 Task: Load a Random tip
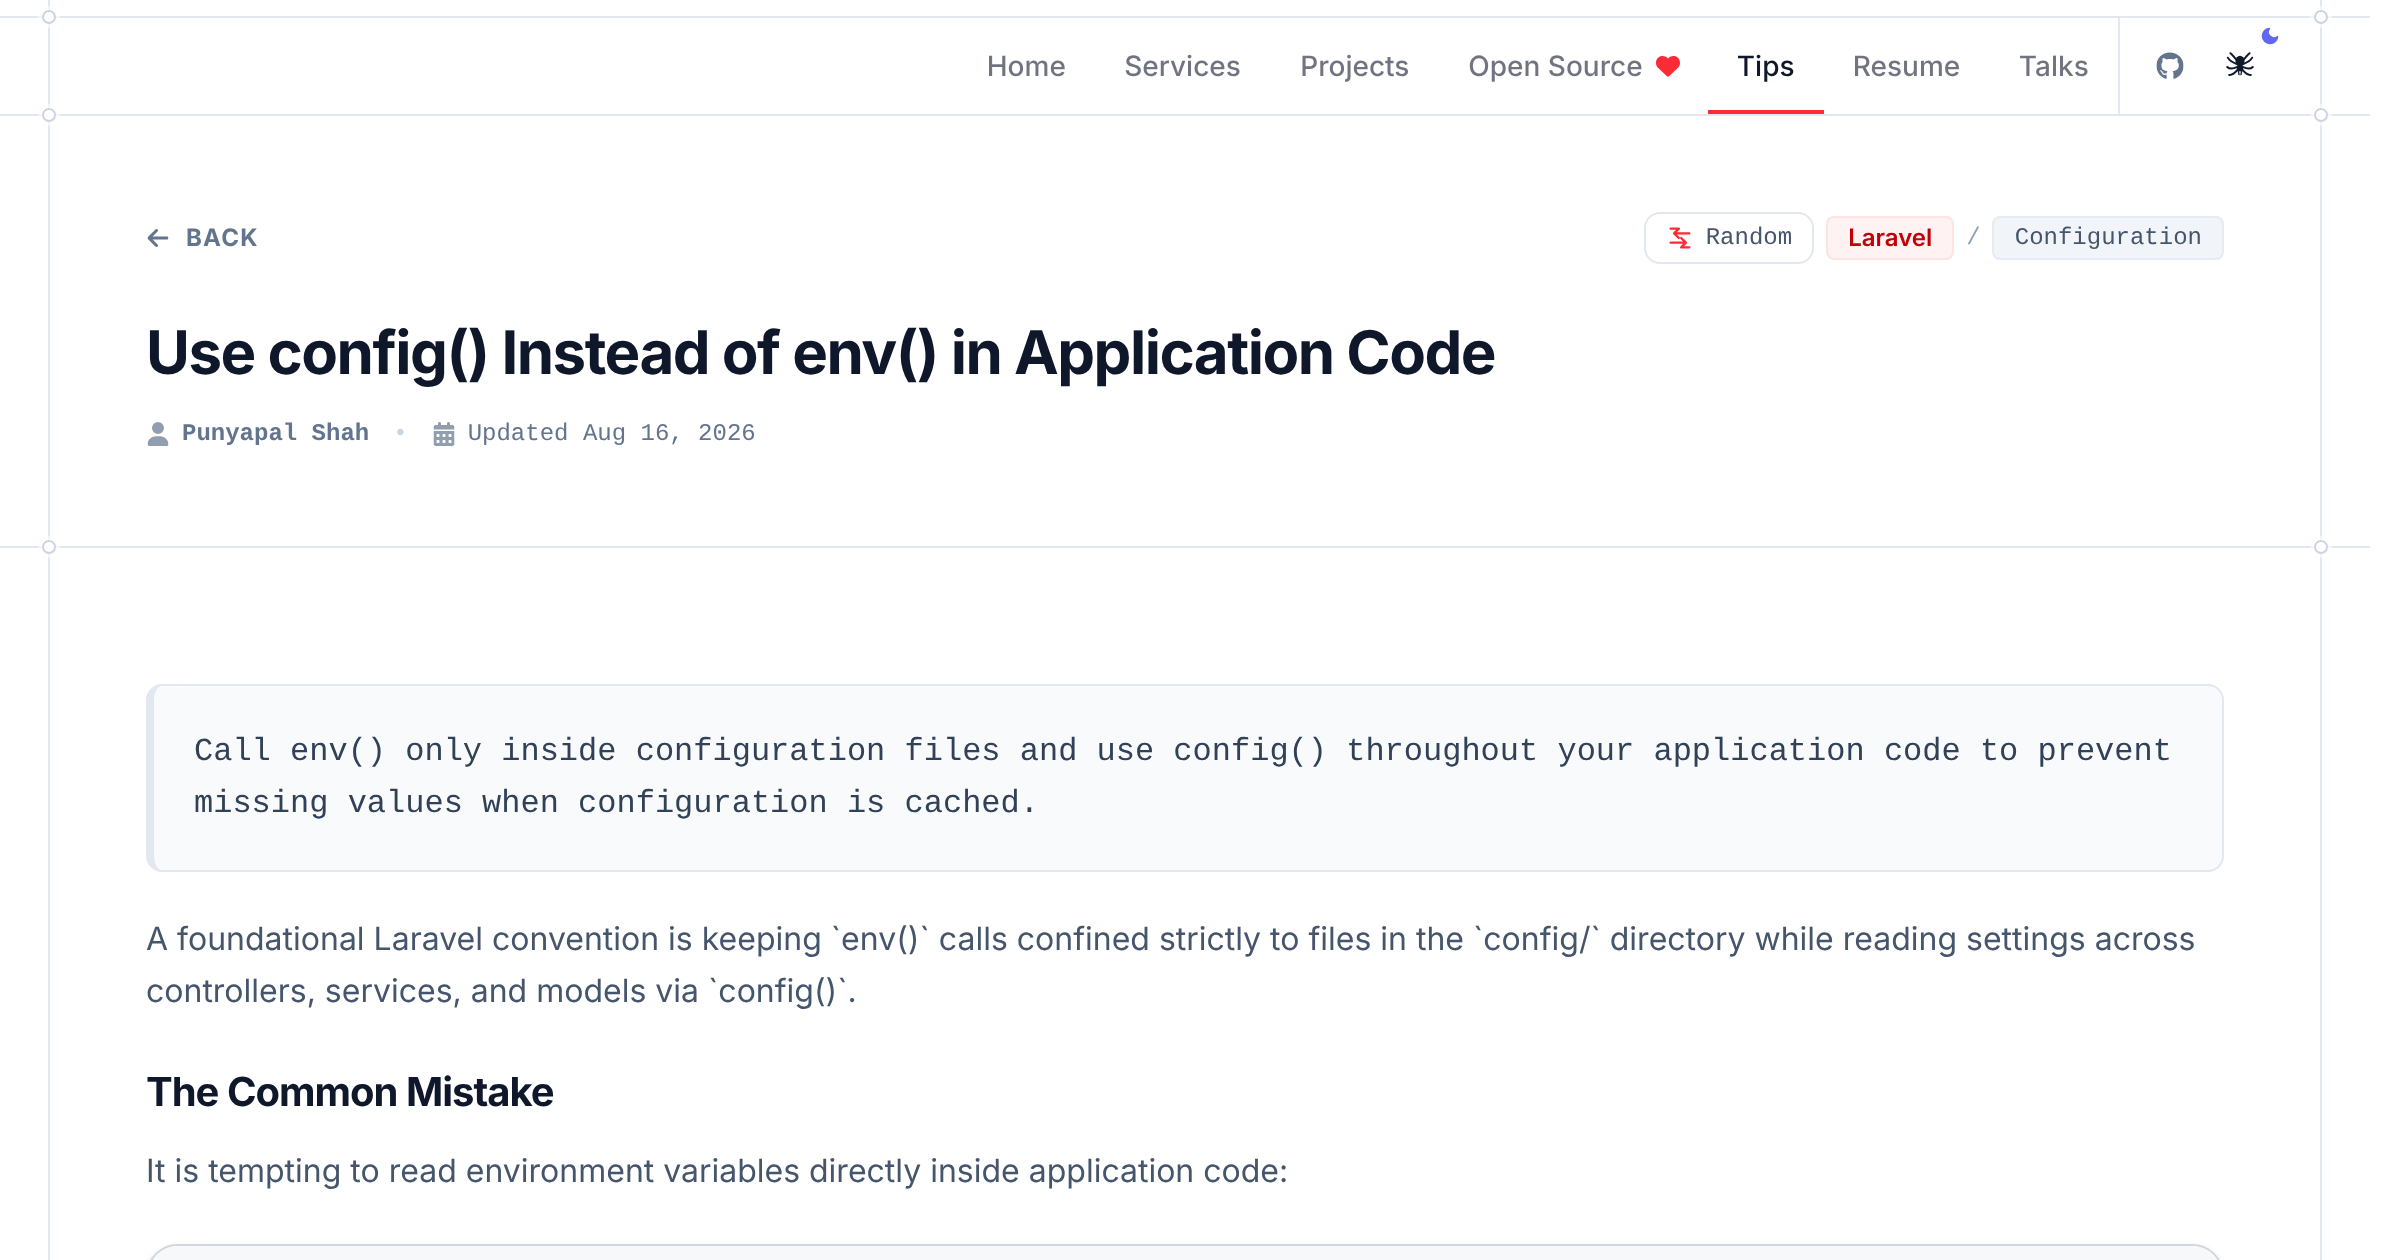tap(1729, 237)
